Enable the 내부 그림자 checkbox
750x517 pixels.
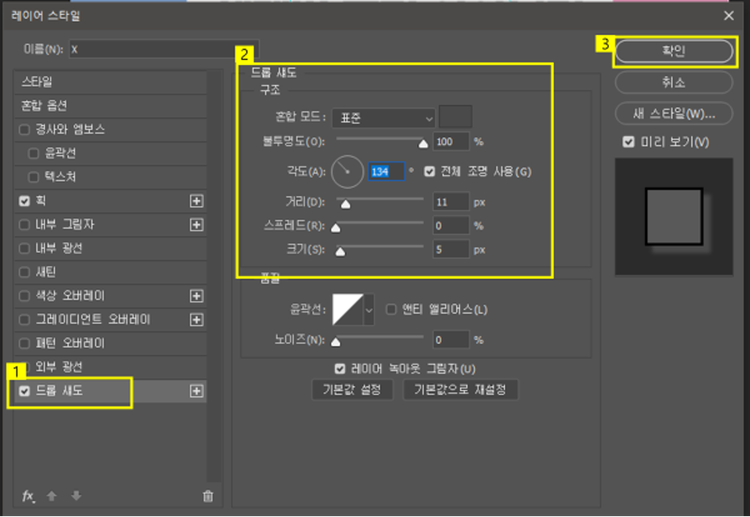pos(24,225)
